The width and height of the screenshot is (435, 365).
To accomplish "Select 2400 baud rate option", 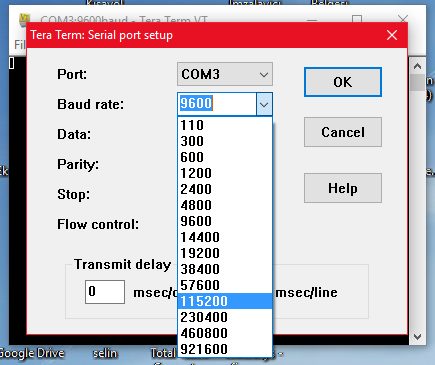I will 225,189.
